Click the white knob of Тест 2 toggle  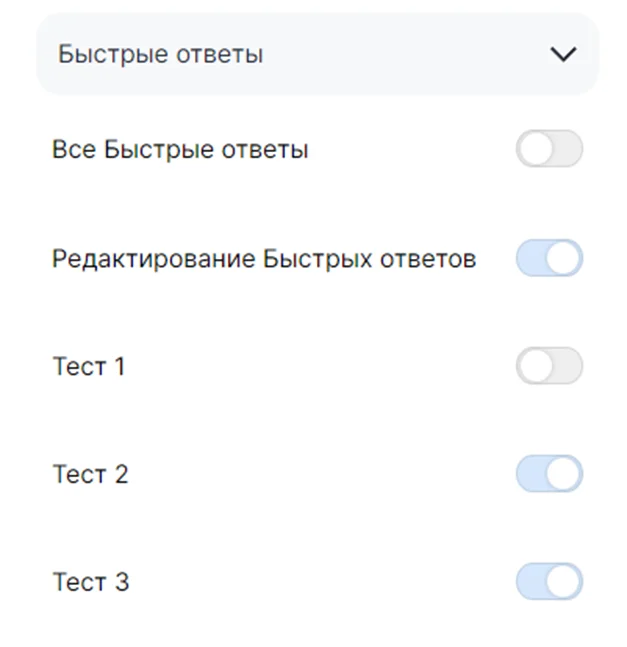tap(564, 474)
